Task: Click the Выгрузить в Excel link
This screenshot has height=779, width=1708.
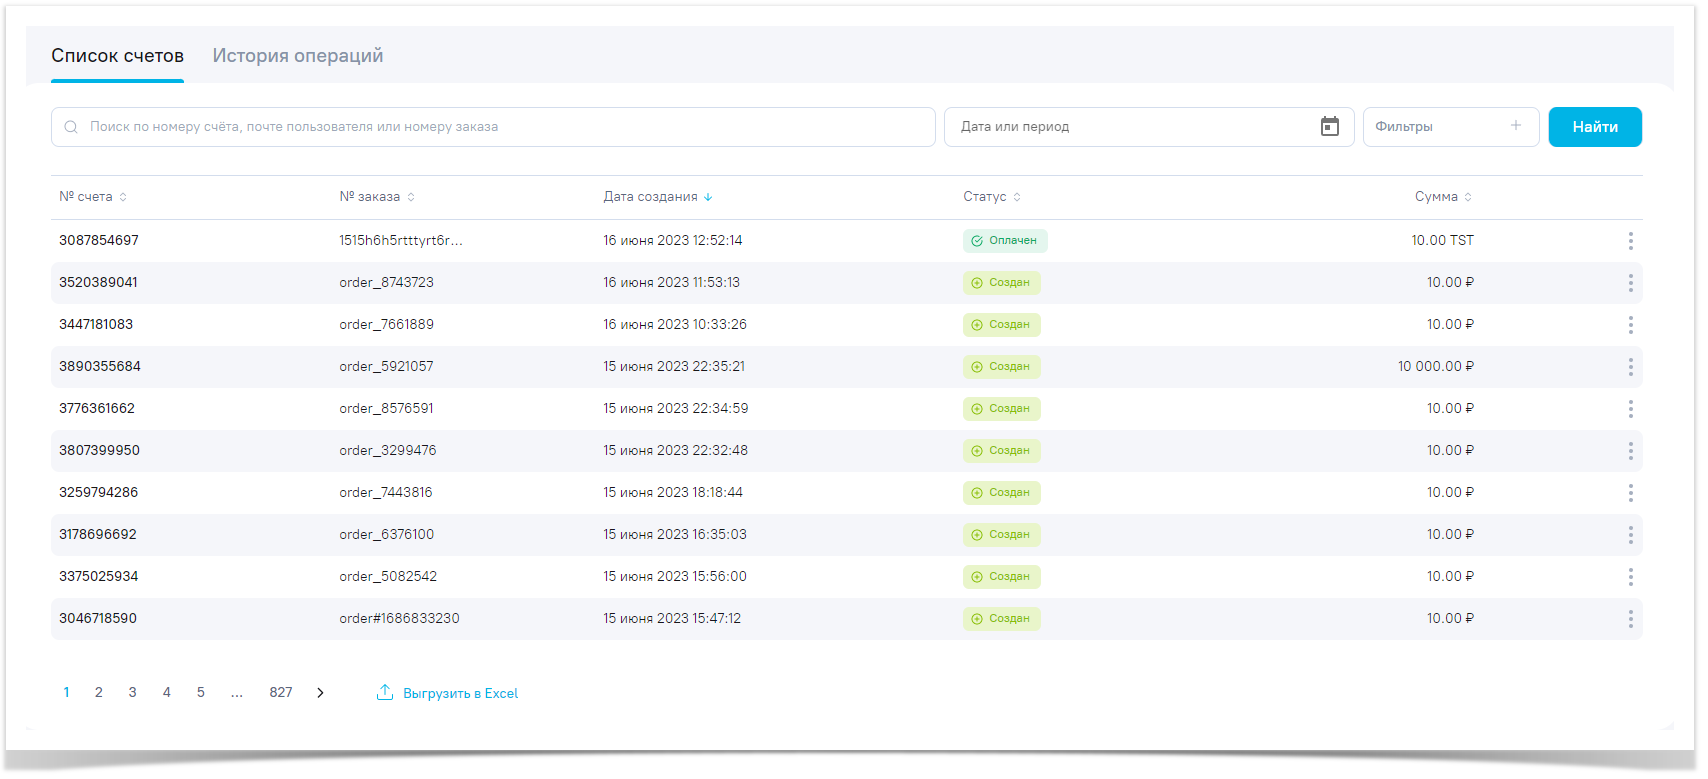Action: point(460,693)
